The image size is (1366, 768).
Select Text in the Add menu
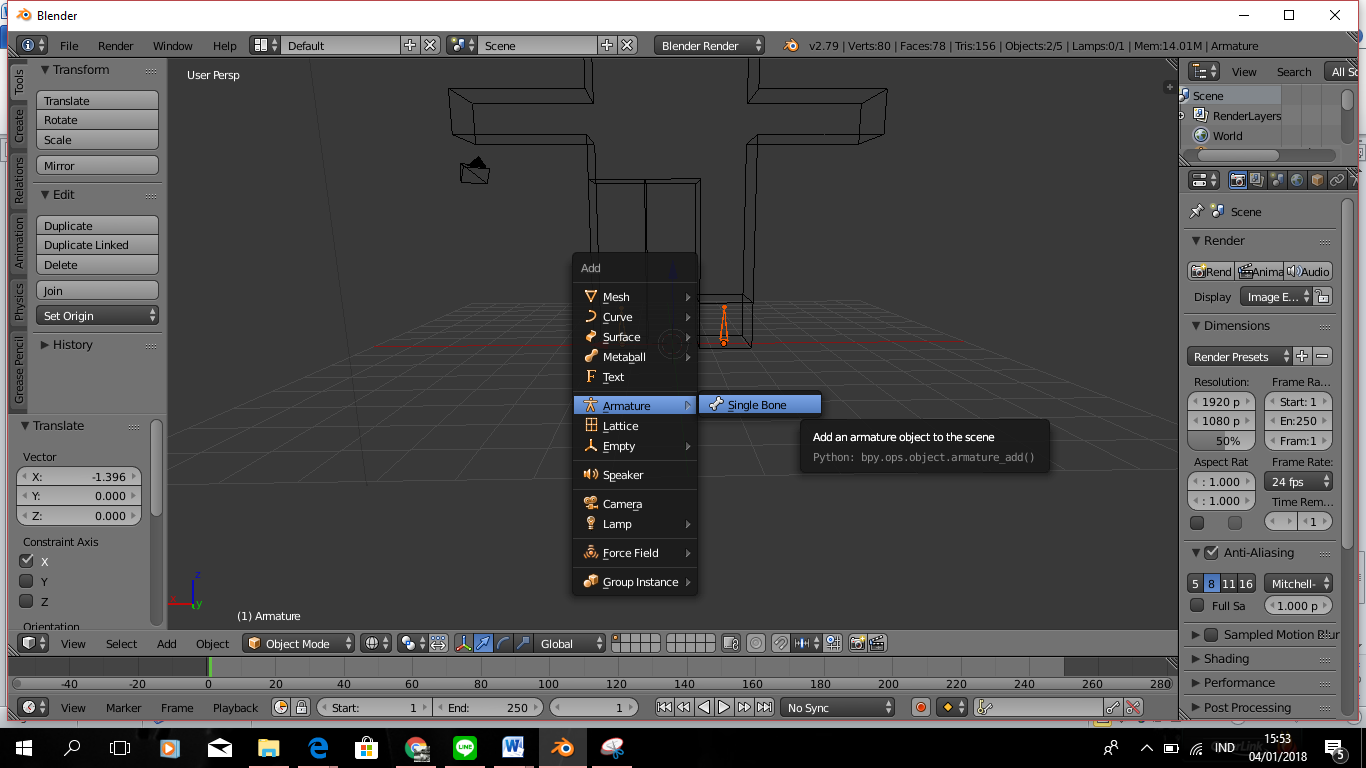click(x=635, y=377)
